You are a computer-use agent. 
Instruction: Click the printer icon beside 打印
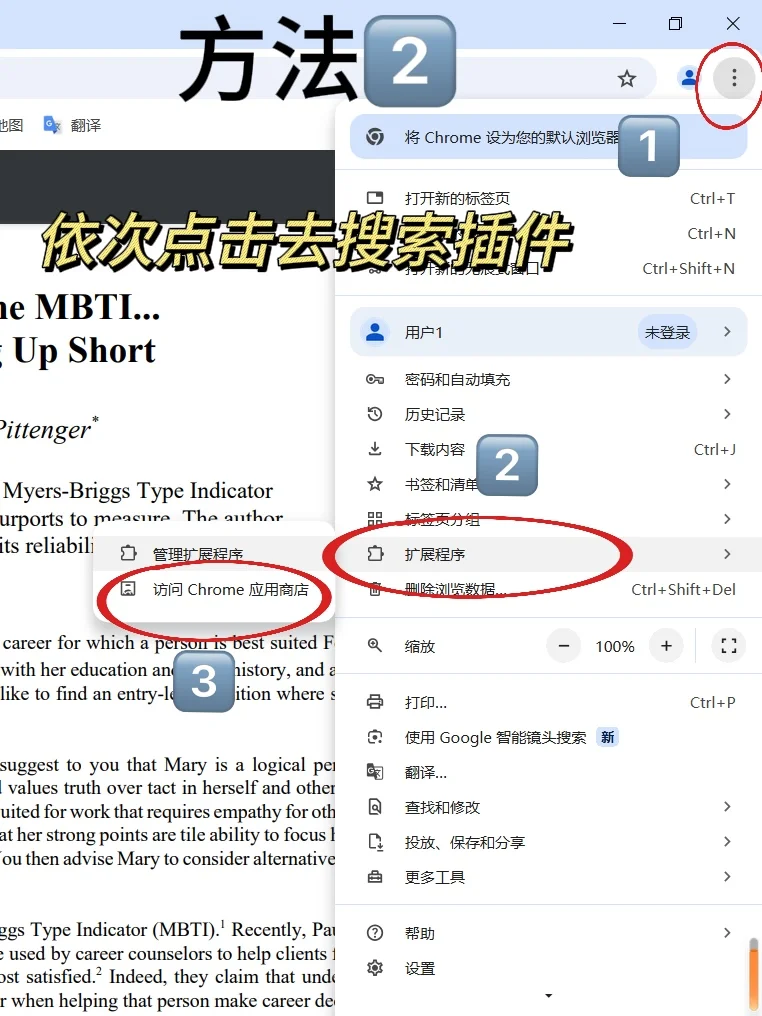(375, 702)
